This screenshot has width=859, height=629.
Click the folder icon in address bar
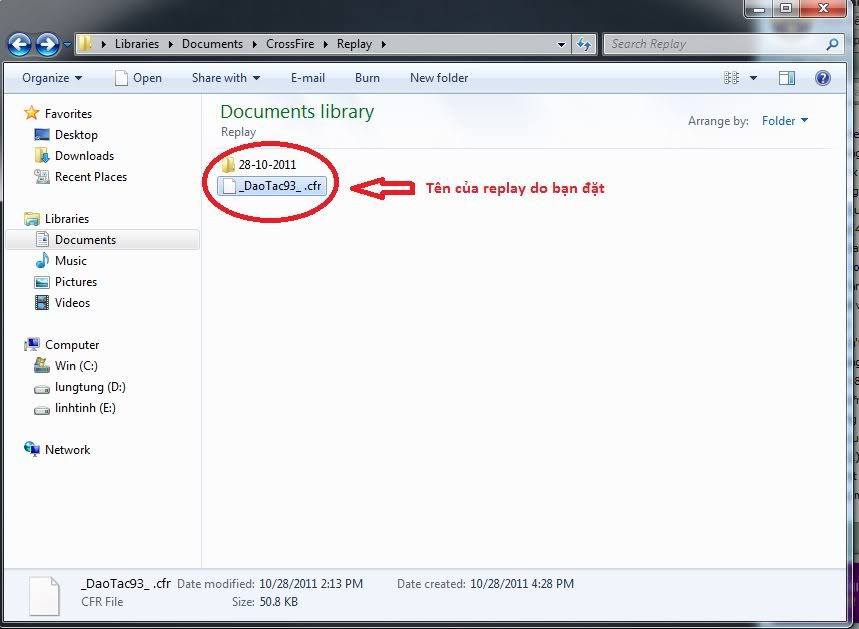(x=85, y=44)
